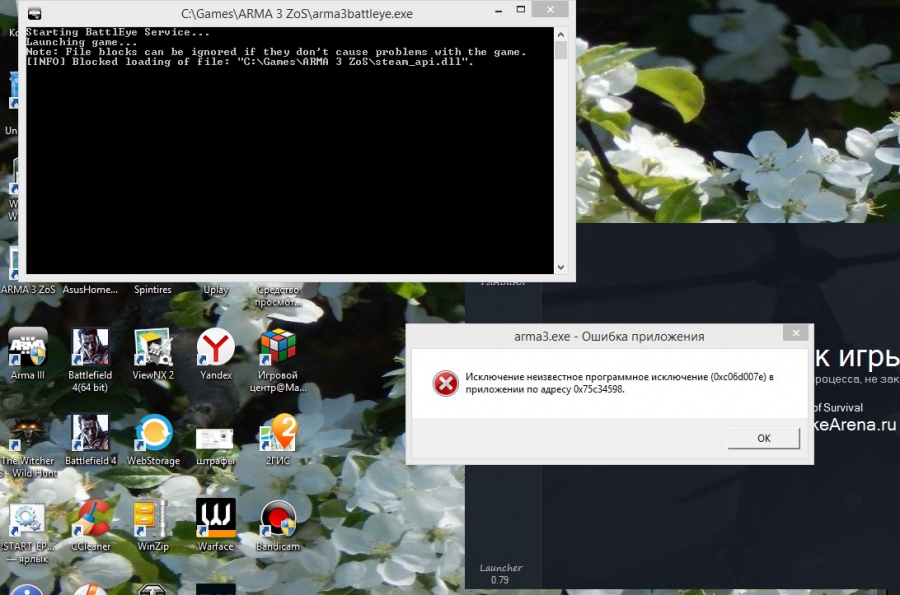Click OK in the arma3.exe error dialog
Screen dimensions: 900x595
pyautogui.click(x=763, y=438)
